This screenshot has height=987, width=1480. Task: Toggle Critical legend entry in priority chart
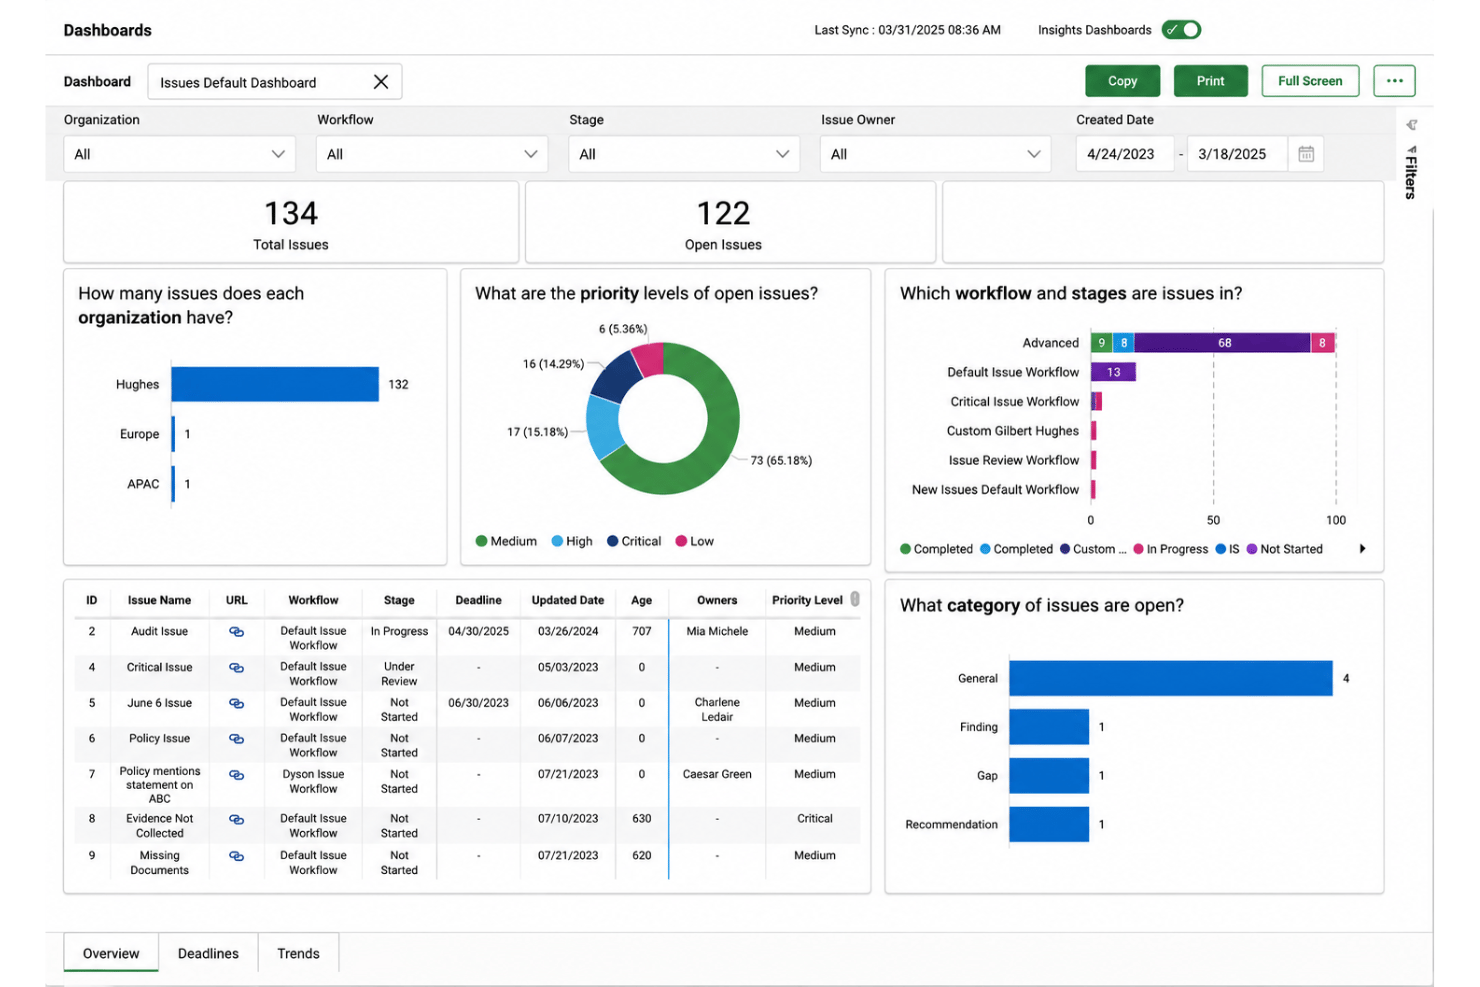634,541
